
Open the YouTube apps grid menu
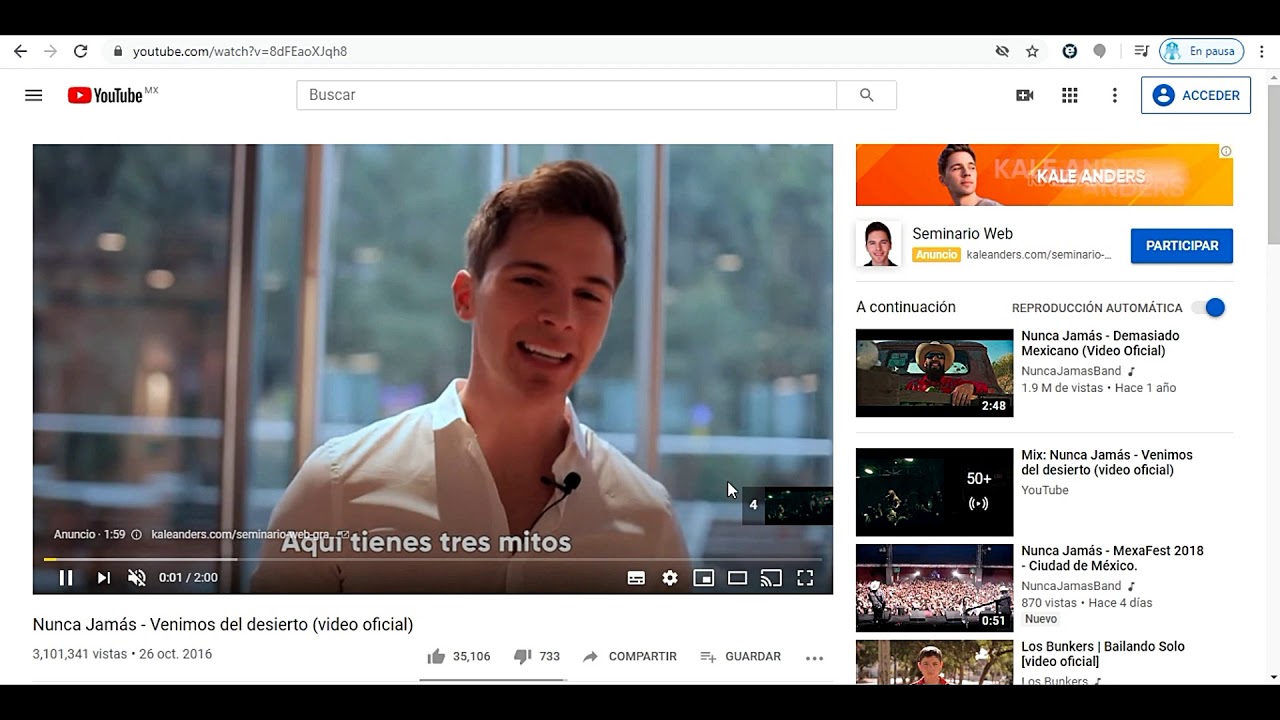coord(1070,95)
